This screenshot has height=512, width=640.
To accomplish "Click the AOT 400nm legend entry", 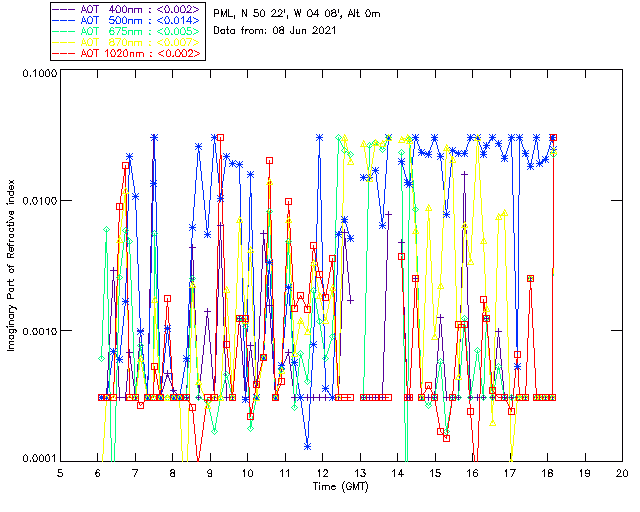I will (x=127, y=9).
